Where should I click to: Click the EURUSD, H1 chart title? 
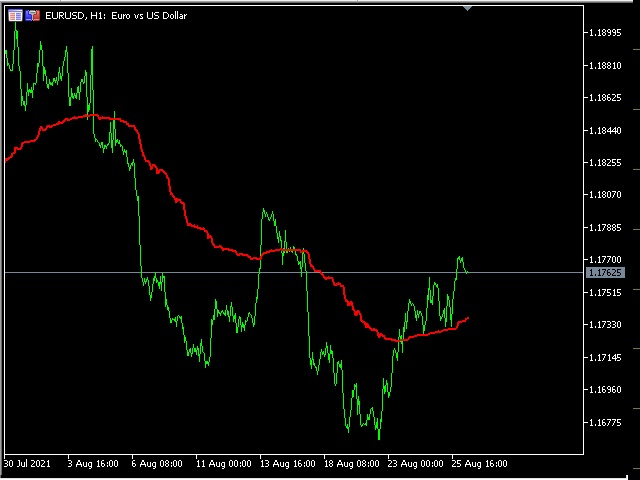pos(116,16)
